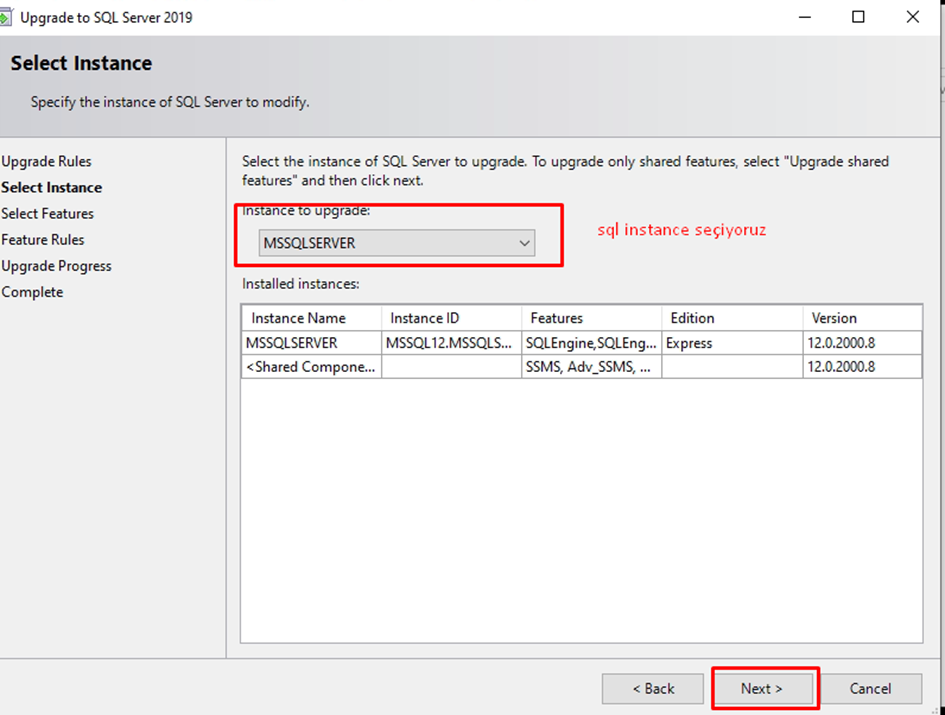Click the Next > button
Screen dimensions: 945x715
(x=762, y=688)
